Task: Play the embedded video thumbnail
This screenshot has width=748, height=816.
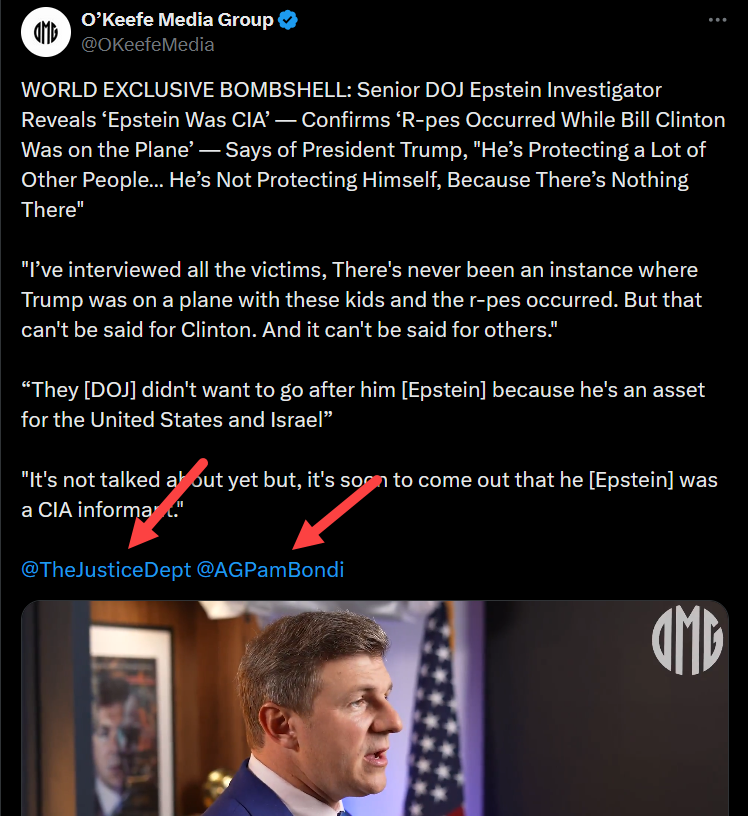Action: 374,708
